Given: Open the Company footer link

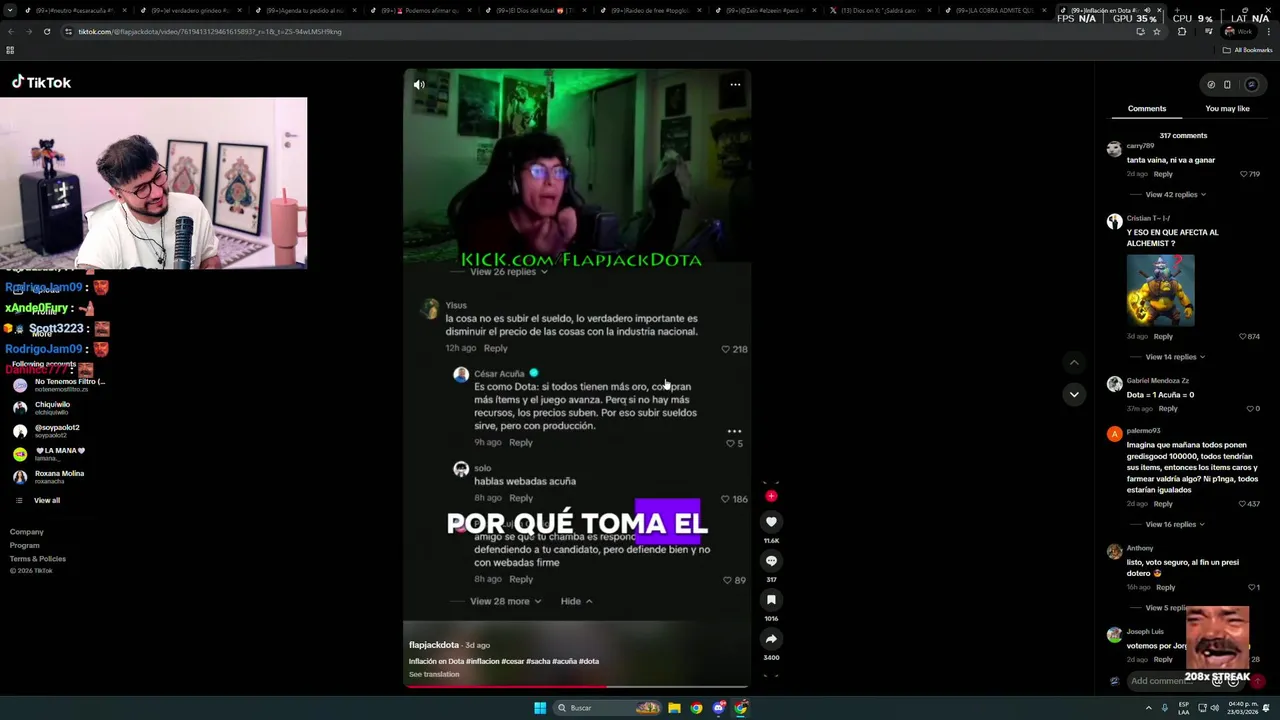Looking at the screenshot, I should click(27, 532).
